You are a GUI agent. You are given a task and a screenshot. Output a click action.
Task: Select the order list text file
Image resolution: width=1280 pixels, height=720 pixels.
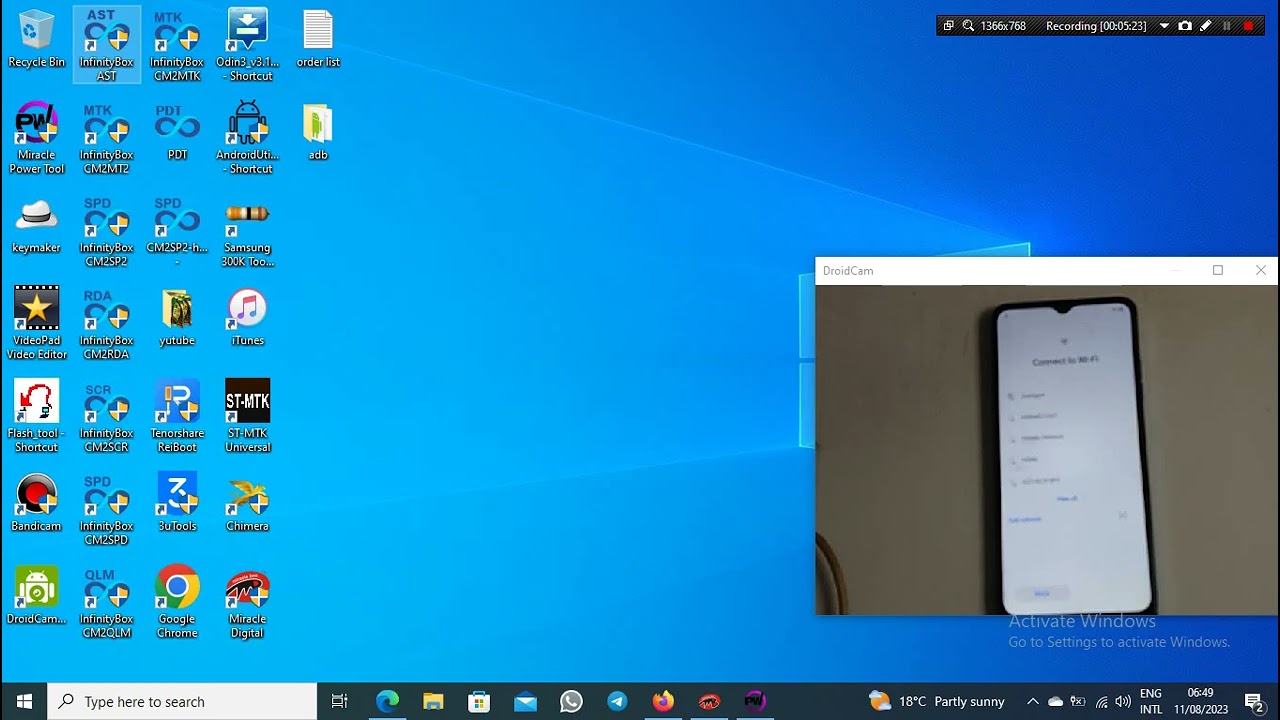click(318, 40)
